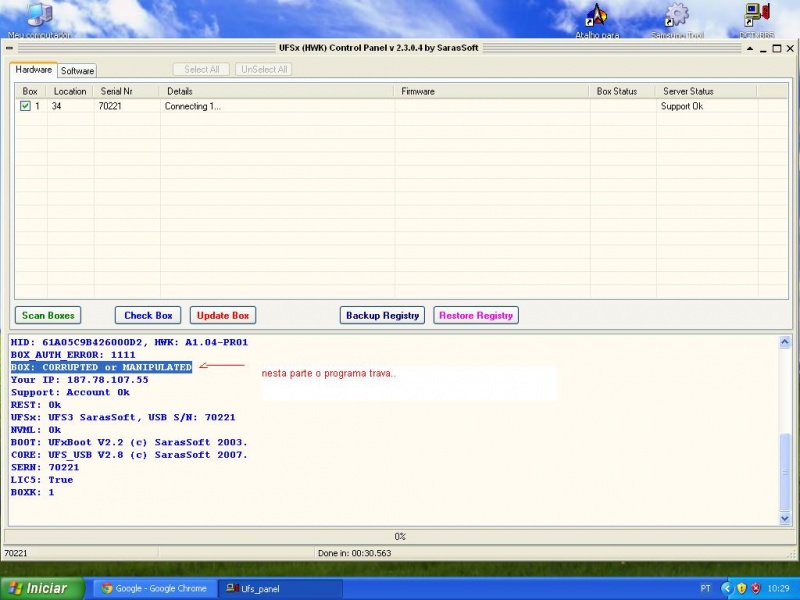Click the 'Support: Account Ok' log line

pyautogui.click(x=70, y=392)
